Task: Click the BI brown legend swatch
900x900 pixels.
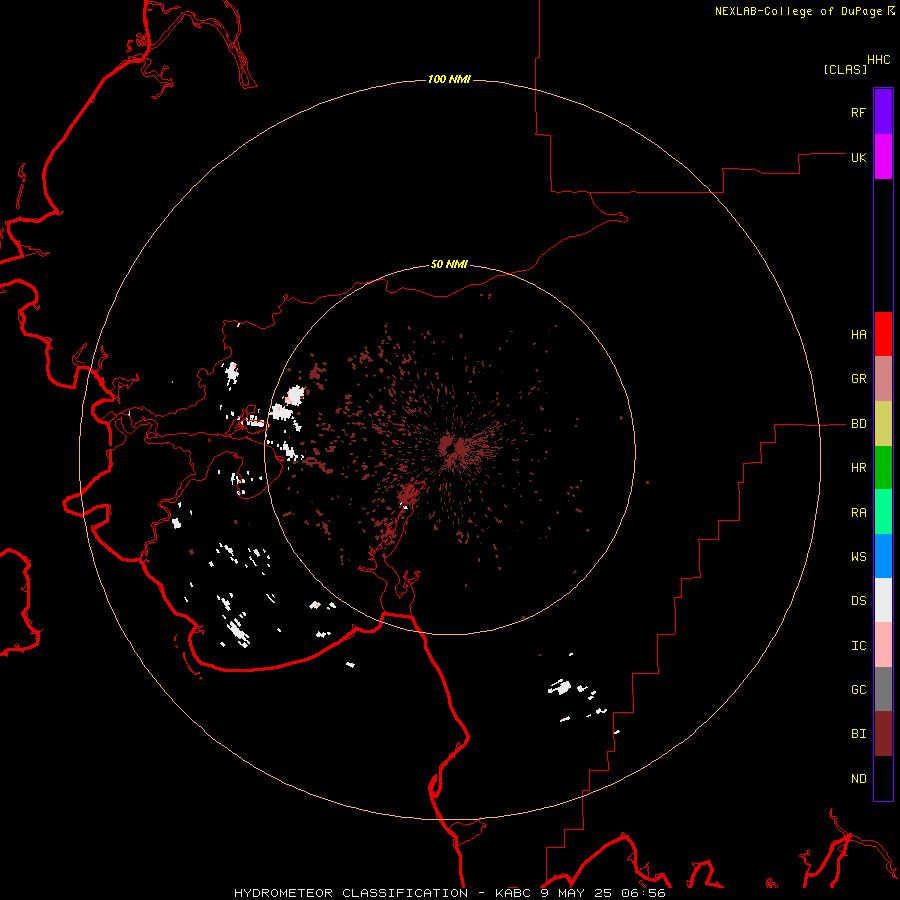Action: point(883,734)
